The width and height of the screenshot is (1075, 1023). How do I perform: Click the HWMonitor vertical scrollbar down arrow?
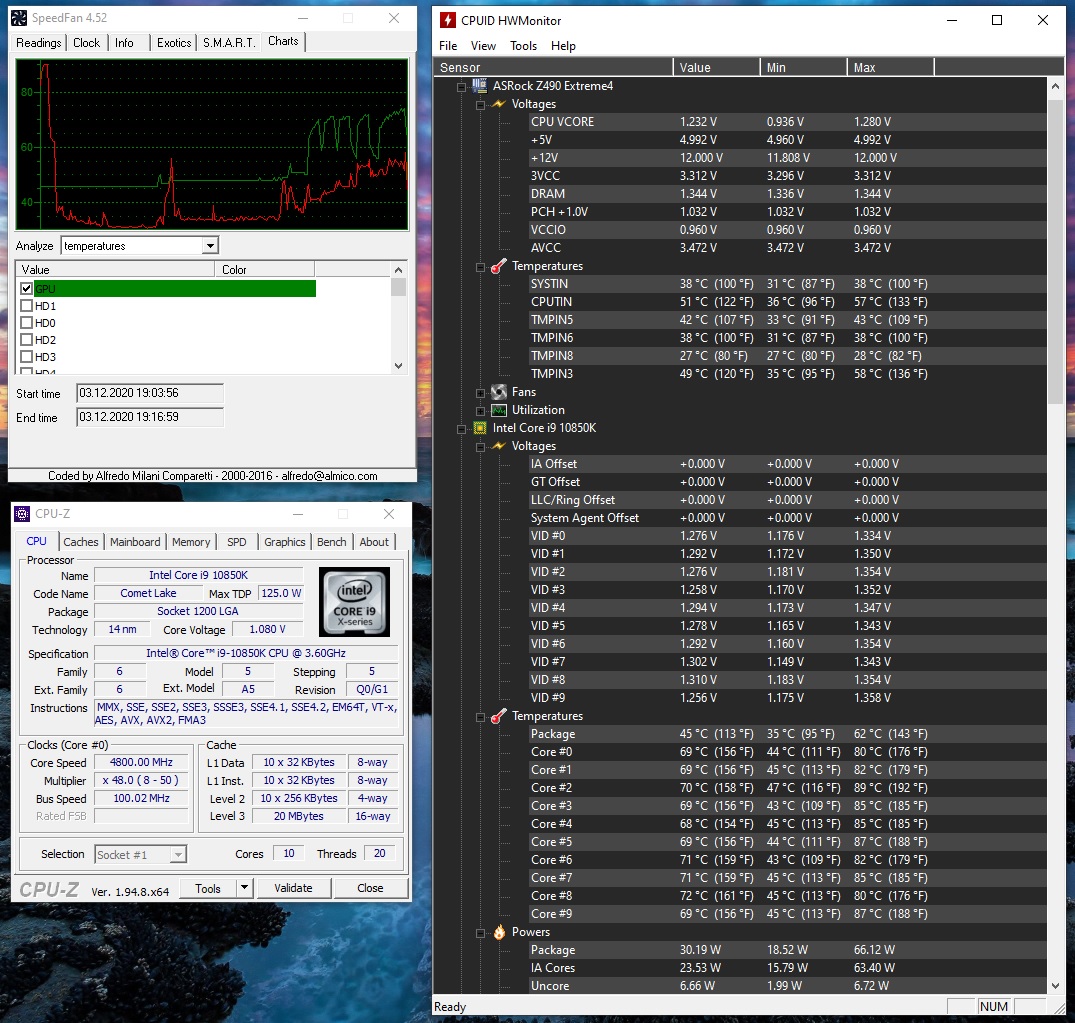tap(1055, 985)
